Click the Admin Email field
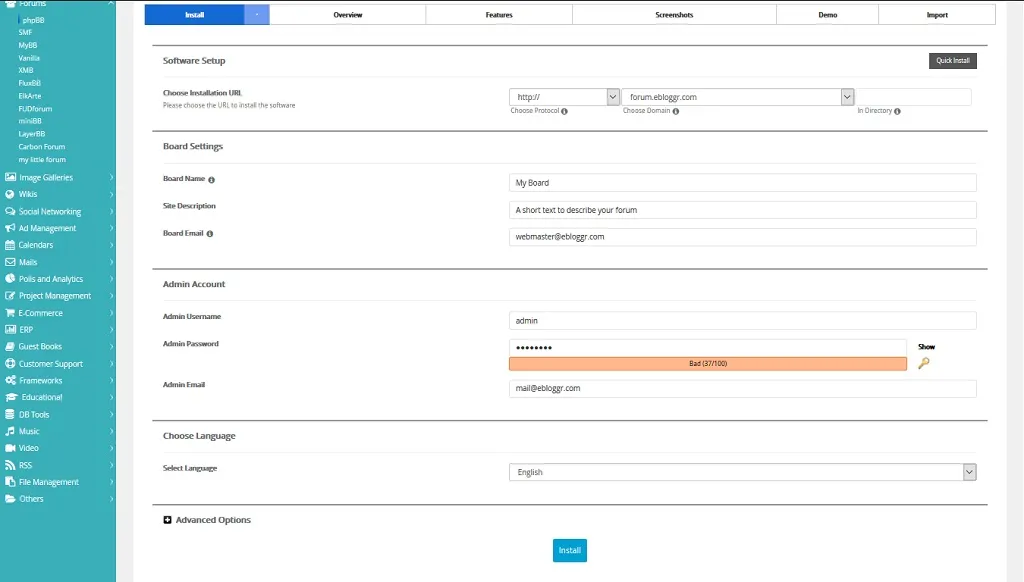 (743, 388)
